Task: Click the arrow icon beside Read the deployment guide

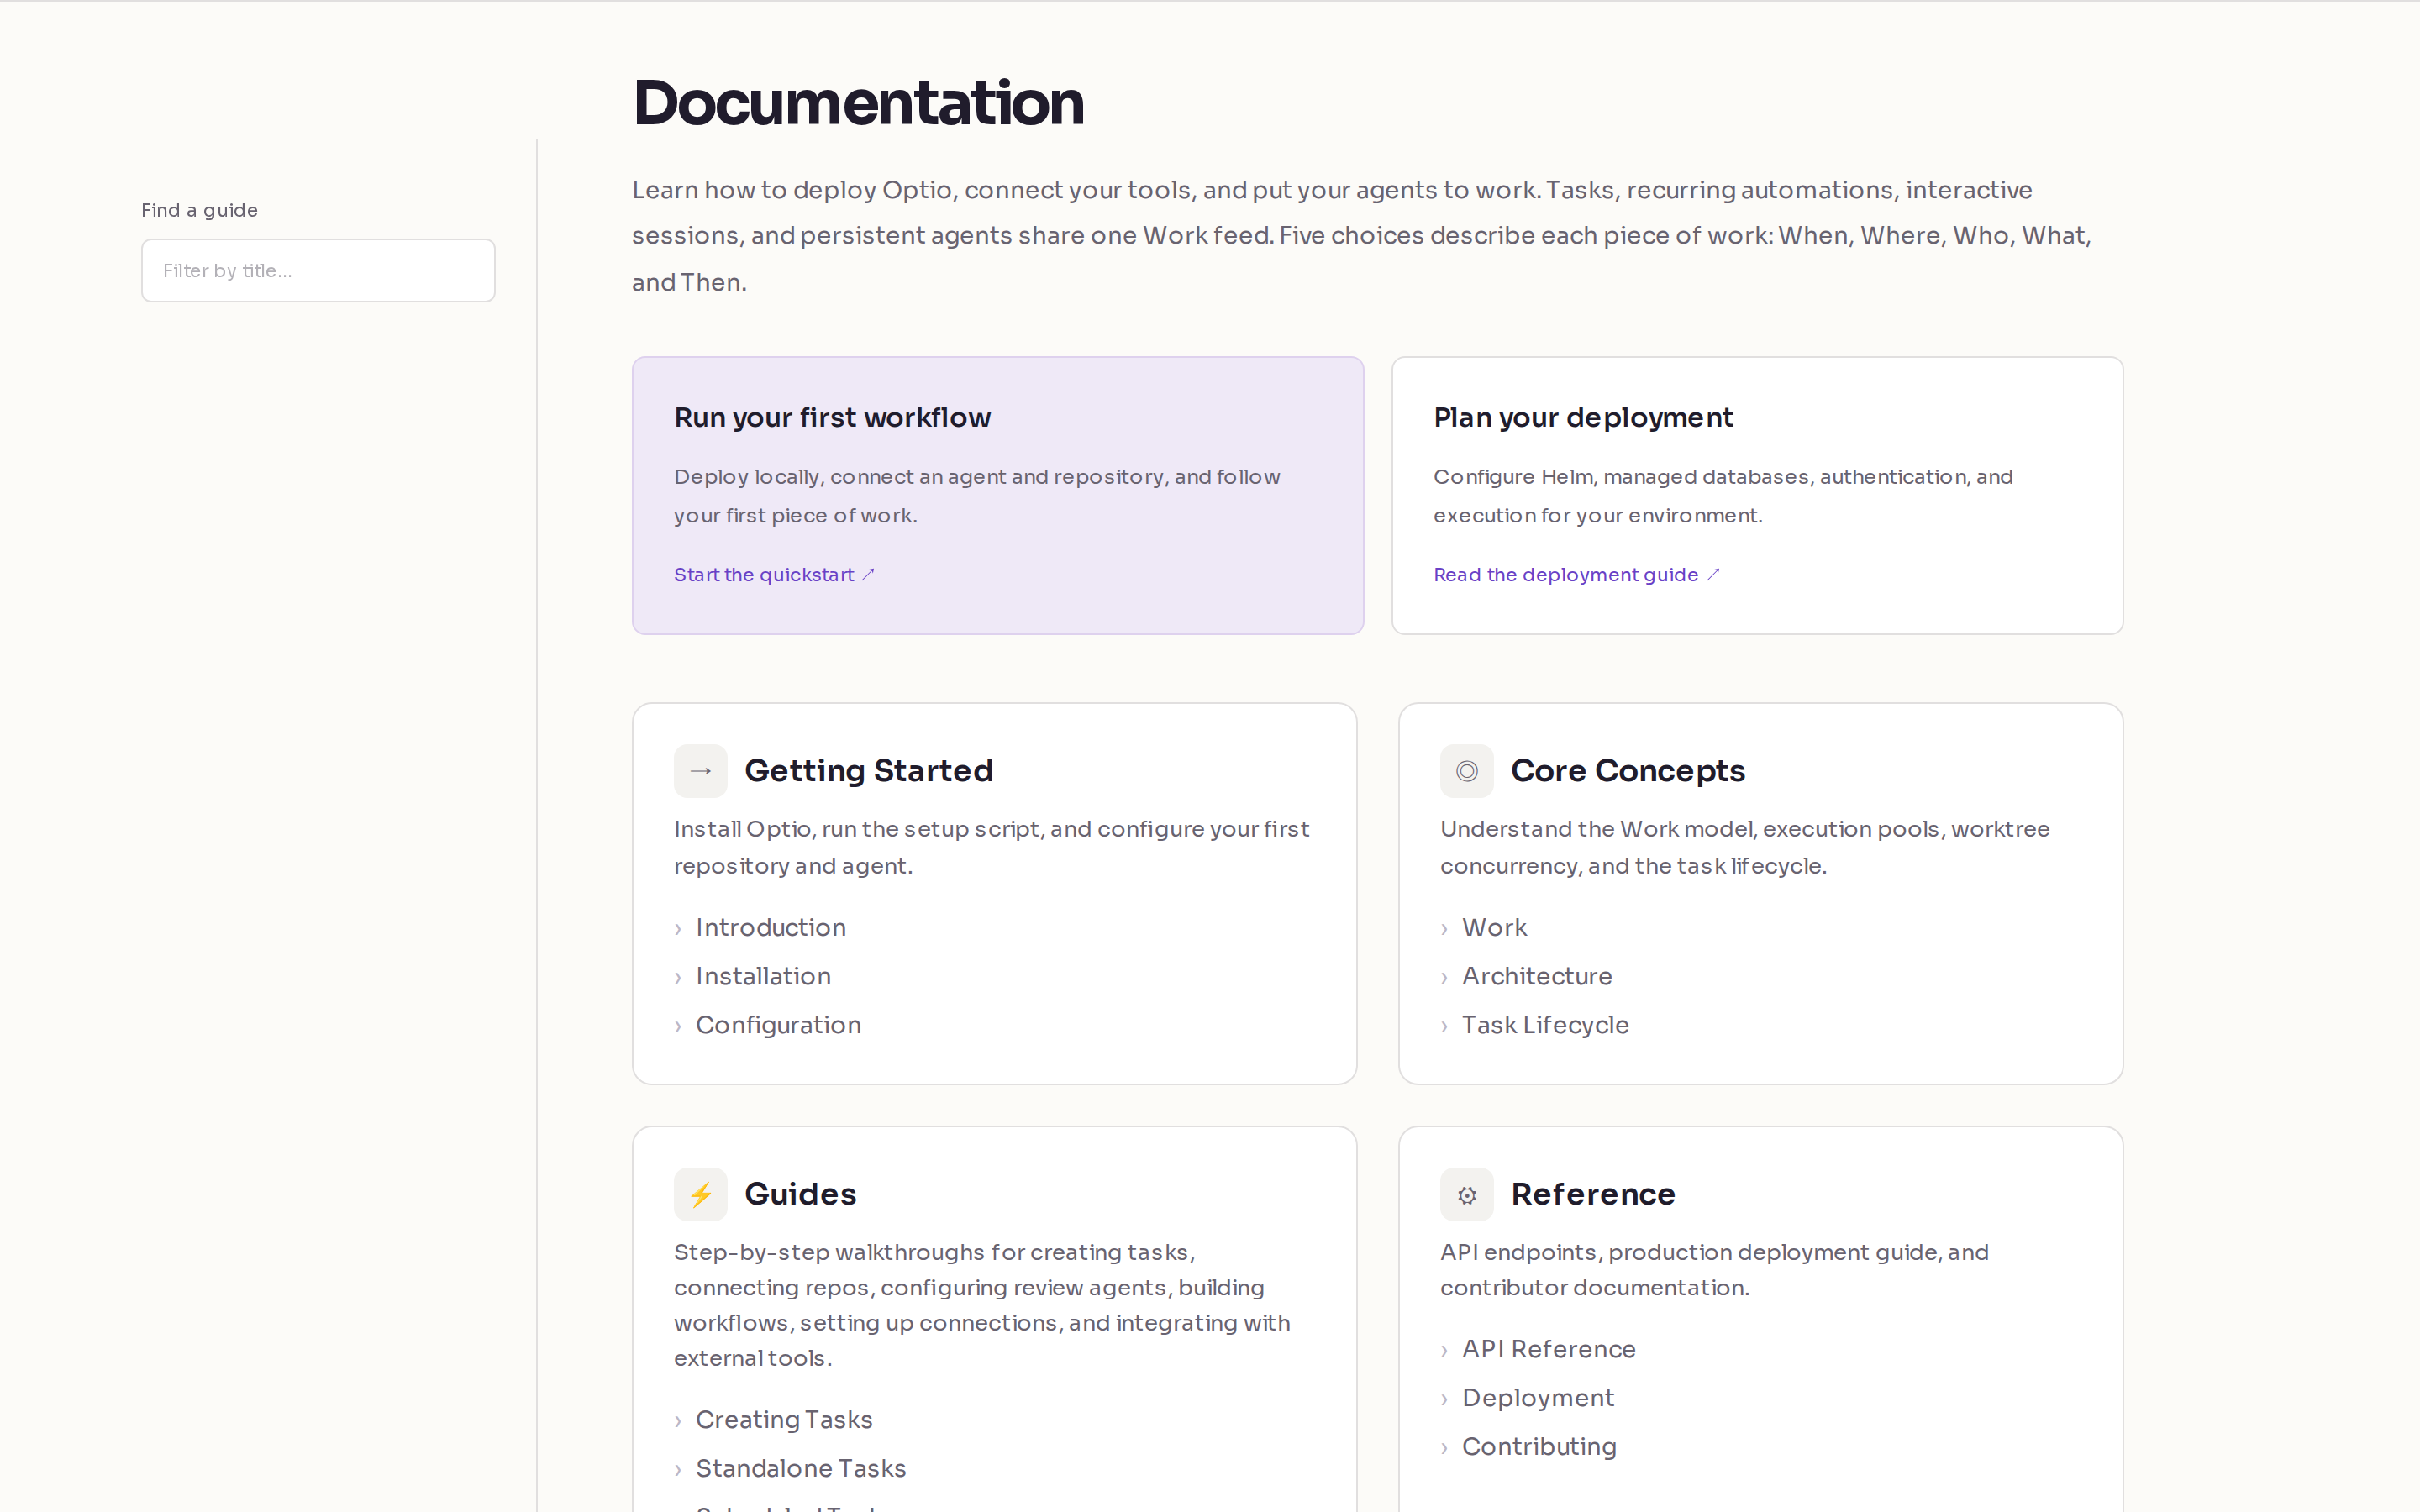Action: click(x=1713, y=575)
